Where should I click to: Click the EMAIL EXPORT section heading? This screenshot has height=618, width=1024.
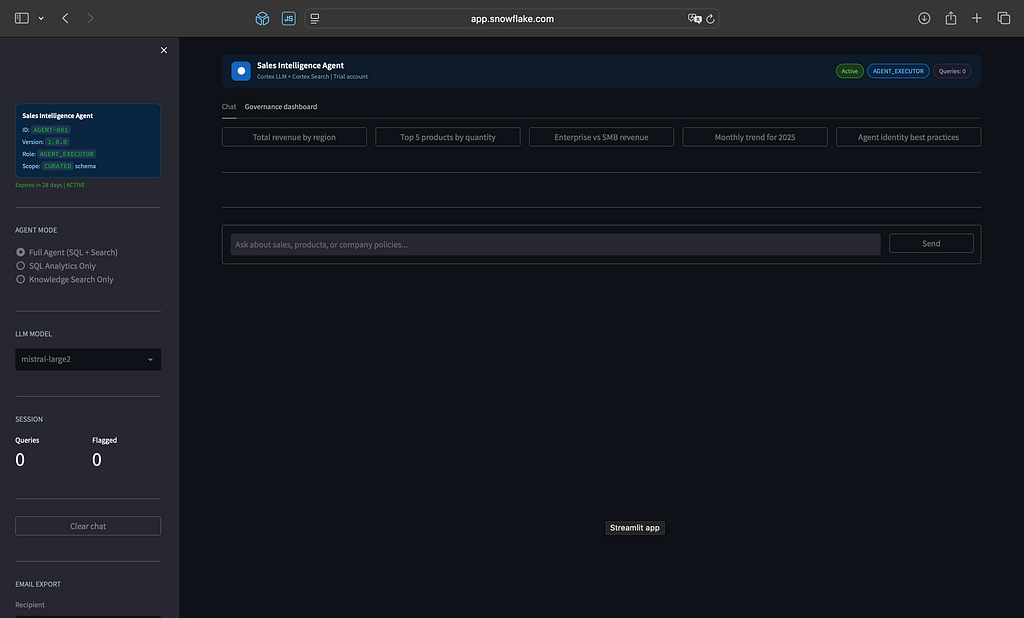click(38, 584)
